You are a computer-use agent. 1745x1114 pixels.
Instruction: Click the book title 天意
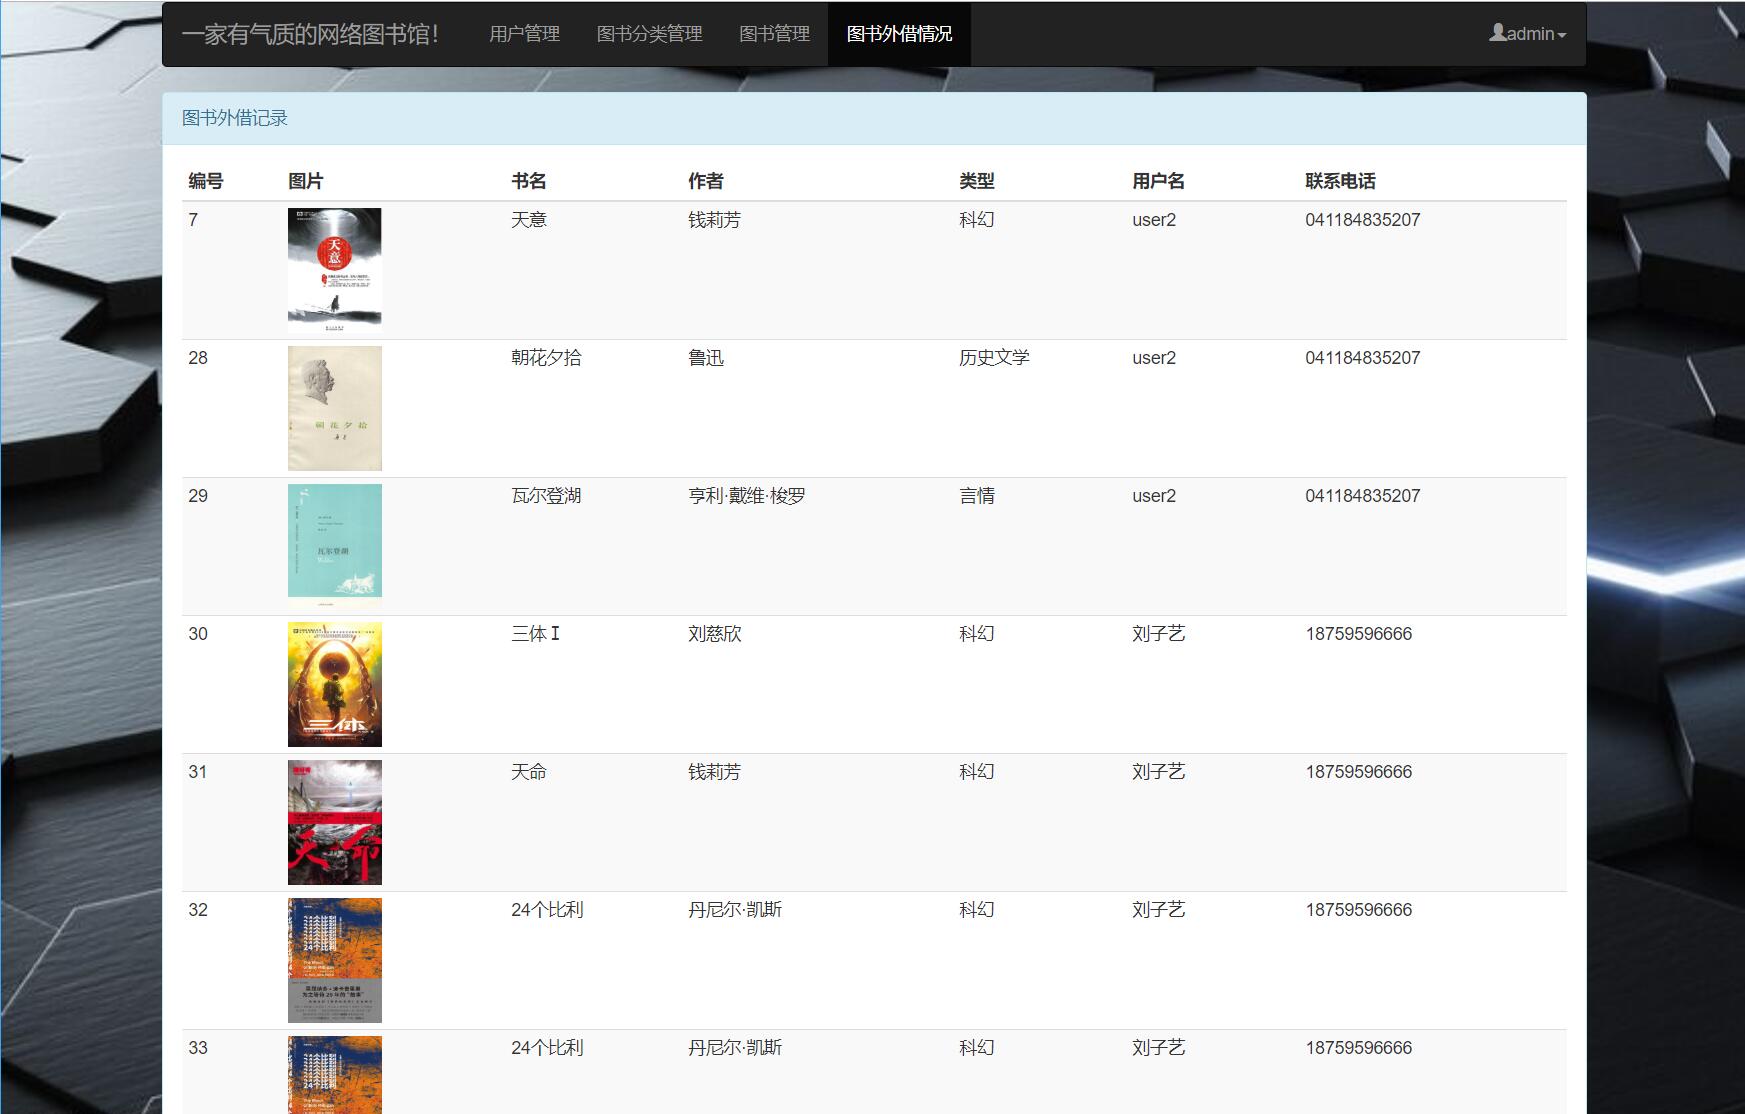coord(529,220)
